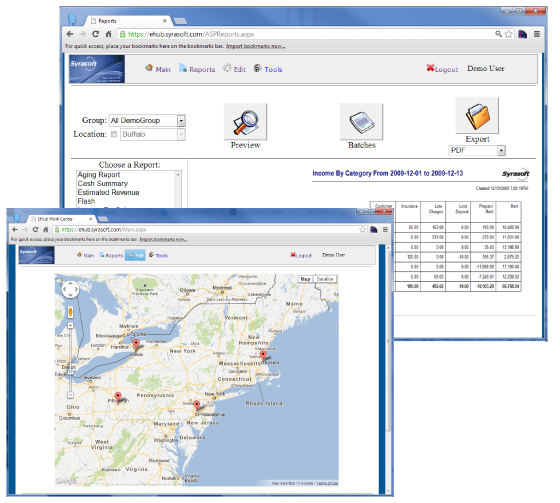Go back in the eHub Work Center window
Screen dimensions: 560x503
[15, 229]
